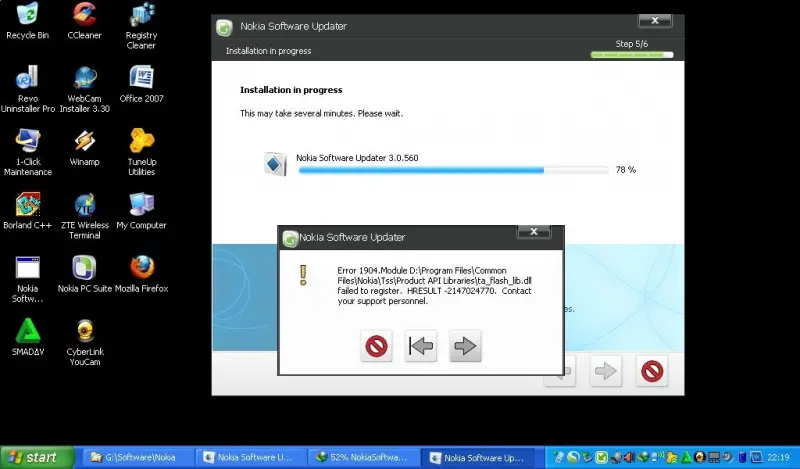Screen dimensions: 800x469
Task: Select the Revo Uninstaller Pro icon
Action: pos(28,89)
